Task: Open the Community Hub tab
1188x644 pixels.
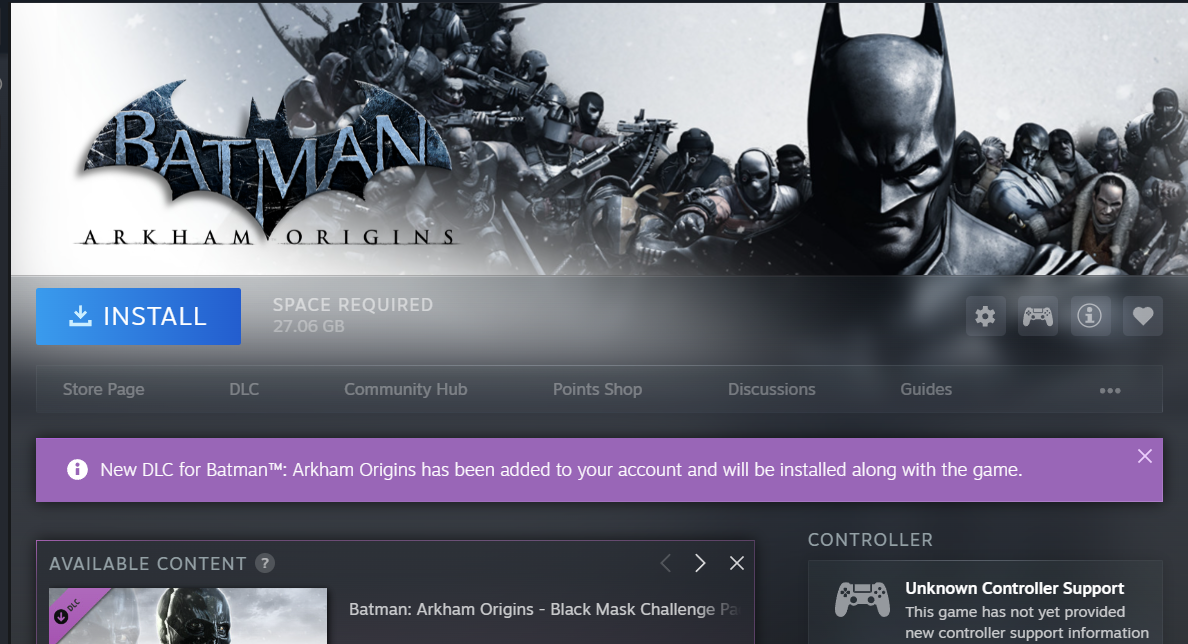Action: click(x=405, y=389)
